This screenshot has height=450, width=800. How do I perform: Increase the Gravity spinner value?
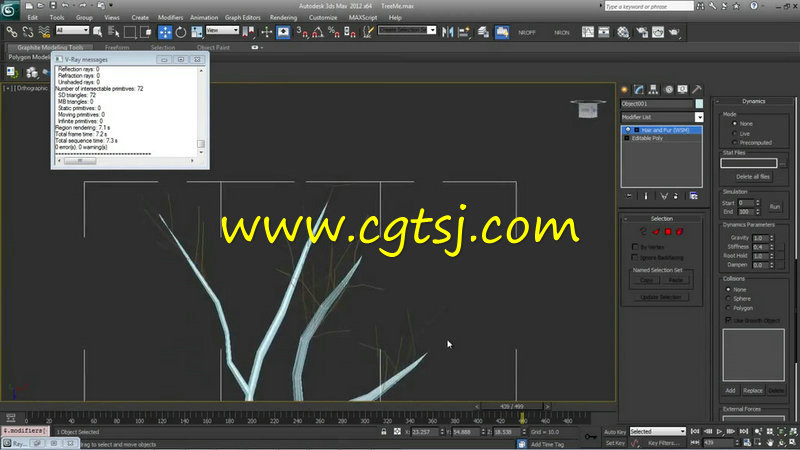pos(771,236)
